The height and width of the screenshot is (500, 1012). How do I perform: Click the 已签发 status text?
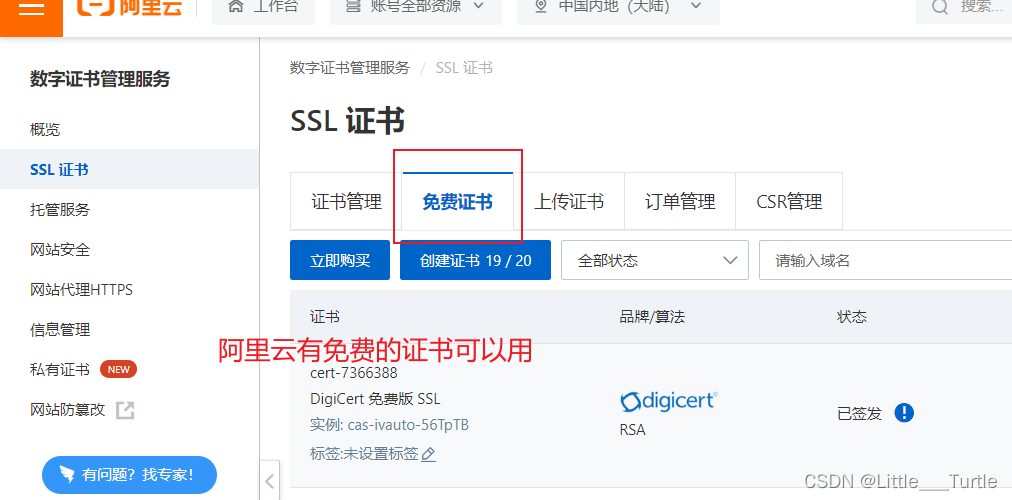[x=859, y=414]
